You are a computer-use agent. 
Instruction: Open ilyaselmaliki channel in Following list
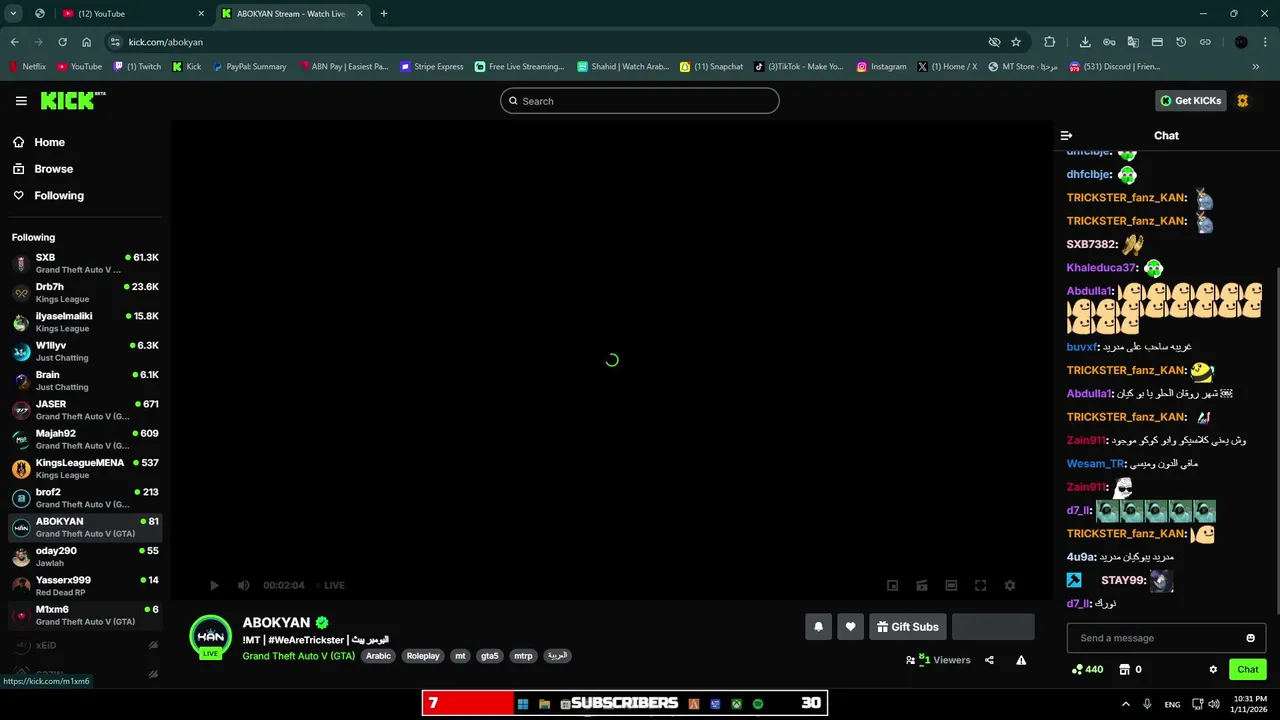tap(85, 322)
